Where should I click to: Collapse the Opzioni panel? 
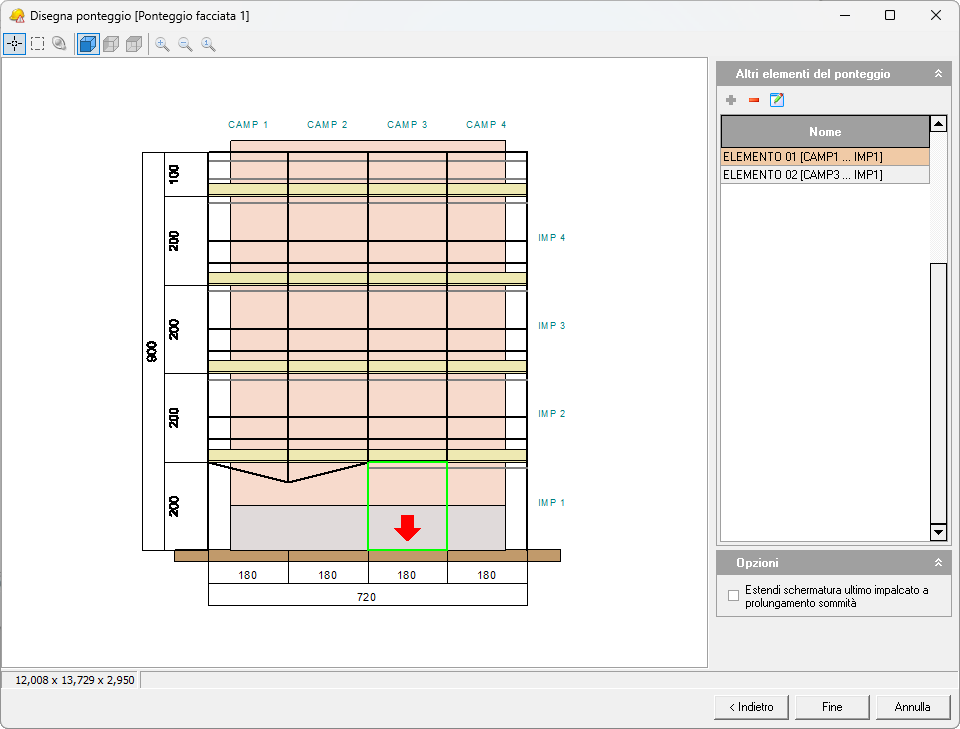click(938, 563)
